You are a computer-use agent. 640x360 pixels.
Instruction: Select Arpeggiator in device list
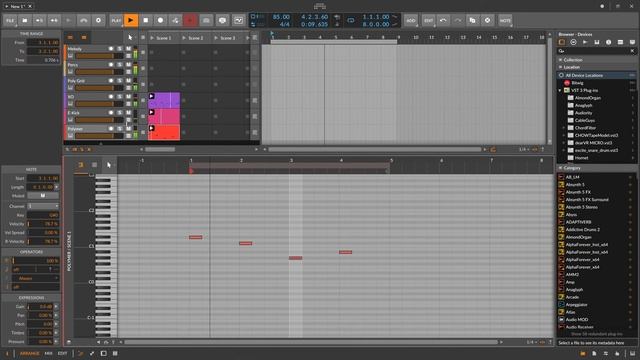(x=576, y=304)
